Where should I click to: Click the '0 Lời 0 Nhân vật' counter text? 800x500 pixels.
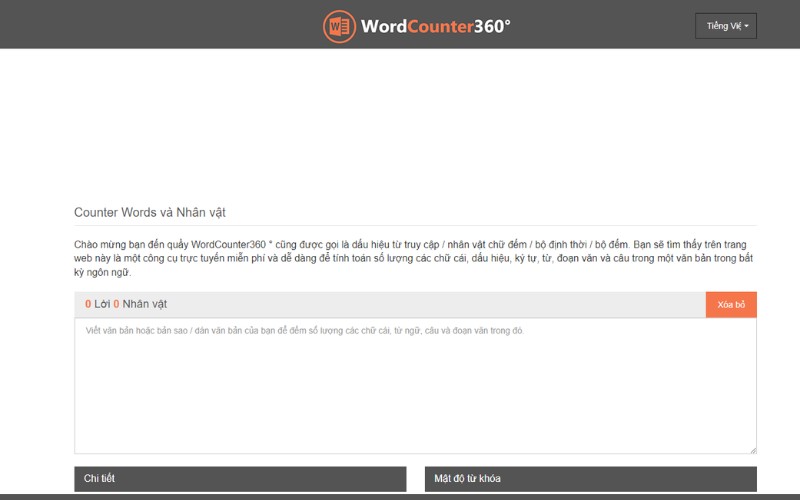point(126,304)
